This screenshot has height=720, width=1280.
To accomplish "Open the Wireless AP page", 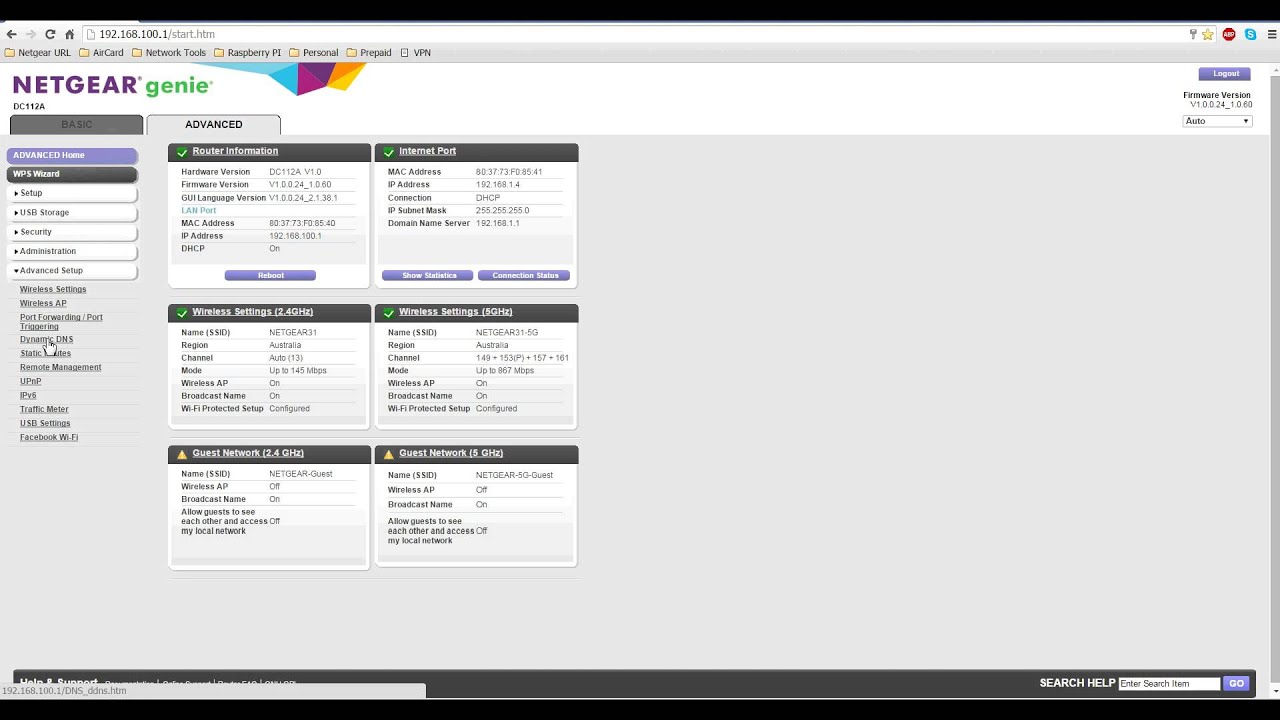I will (x=43, y=304).
